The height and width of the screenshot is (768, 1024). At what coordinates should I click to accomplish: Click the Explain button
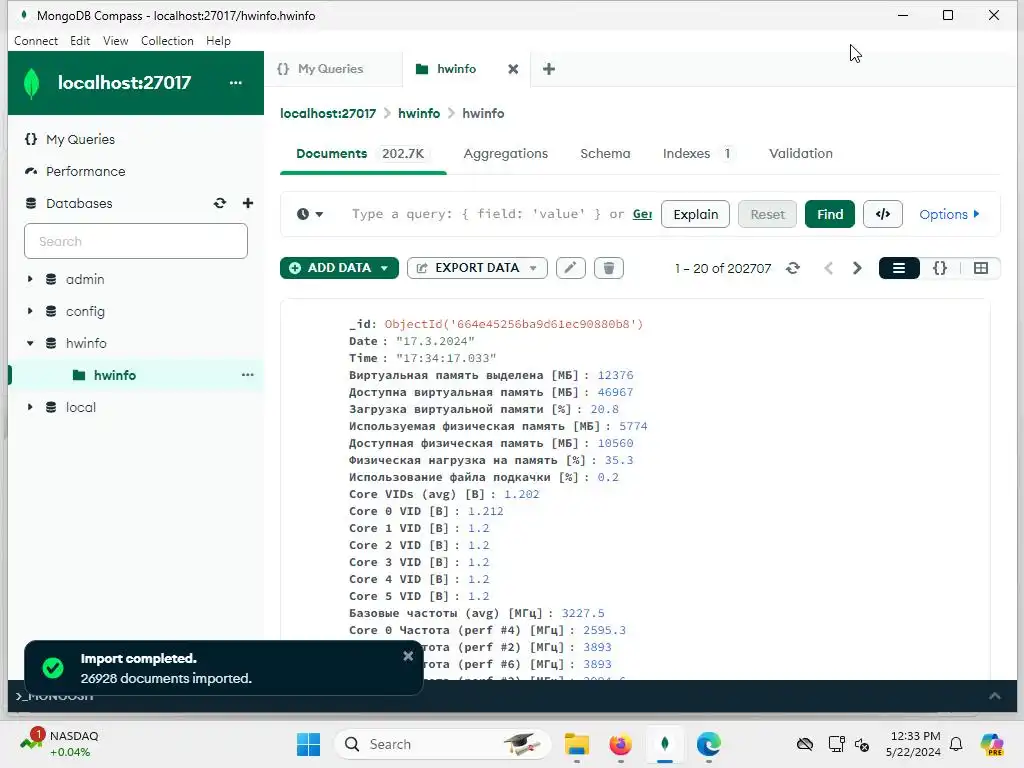pos(696,214)
